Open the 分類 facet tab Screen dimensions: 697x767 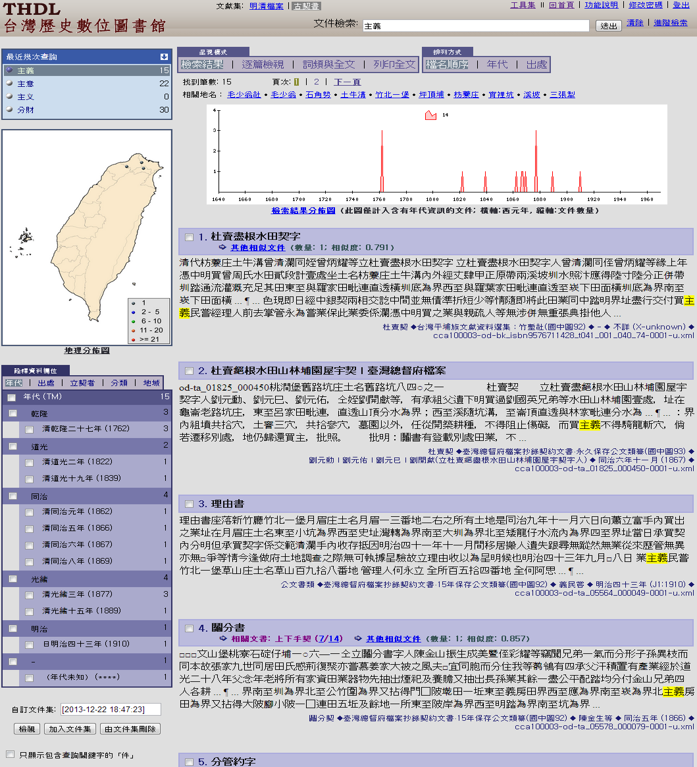point(119,383)
